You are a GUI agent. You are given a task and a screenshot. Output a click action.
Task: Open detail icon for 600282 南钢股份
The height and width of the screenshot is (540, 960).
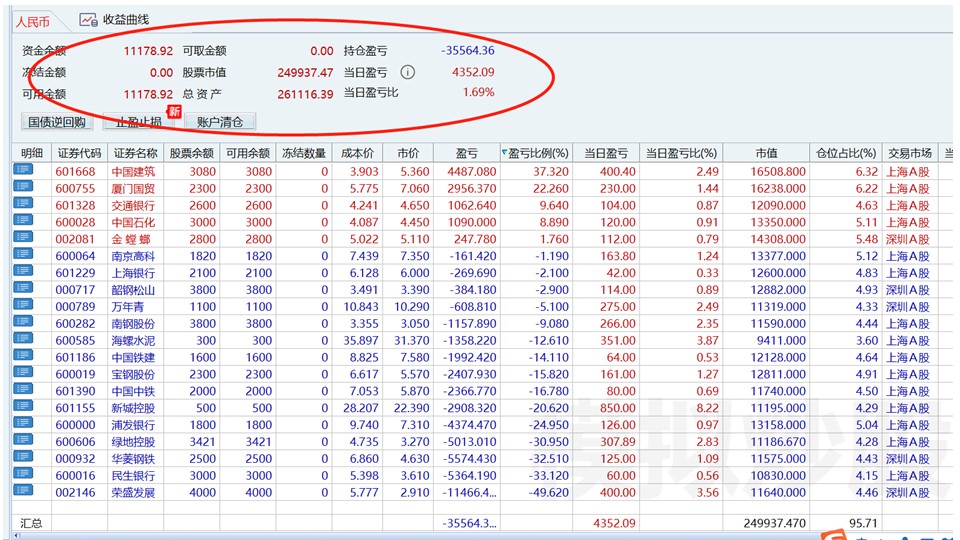tap(23, 321)
